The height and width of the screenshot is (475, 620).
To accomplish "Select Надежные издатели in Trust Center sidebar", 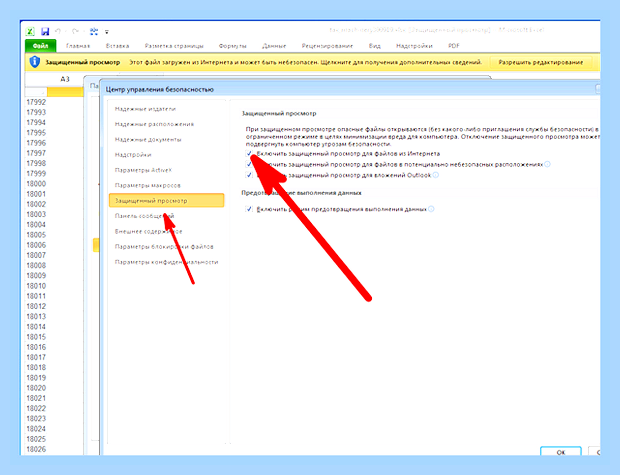I will click(145, 109).
